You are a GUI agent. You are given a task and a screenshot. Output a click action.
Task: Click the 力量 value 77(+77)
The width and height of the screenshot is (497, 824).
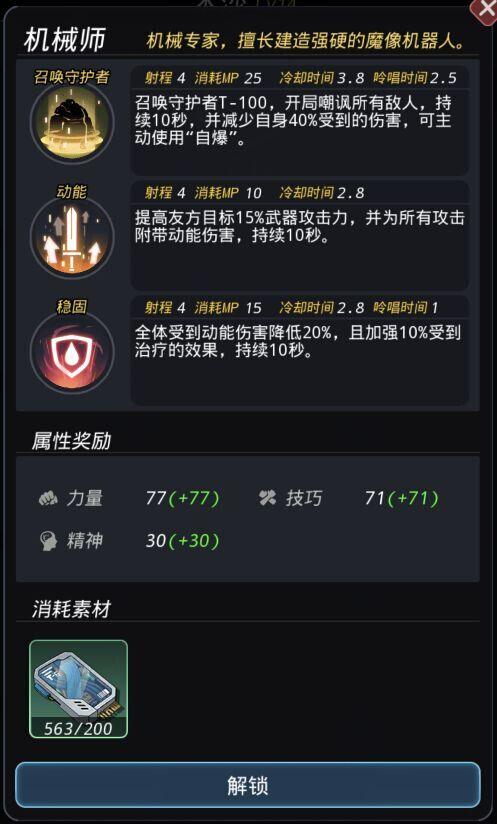coord(182,498)
